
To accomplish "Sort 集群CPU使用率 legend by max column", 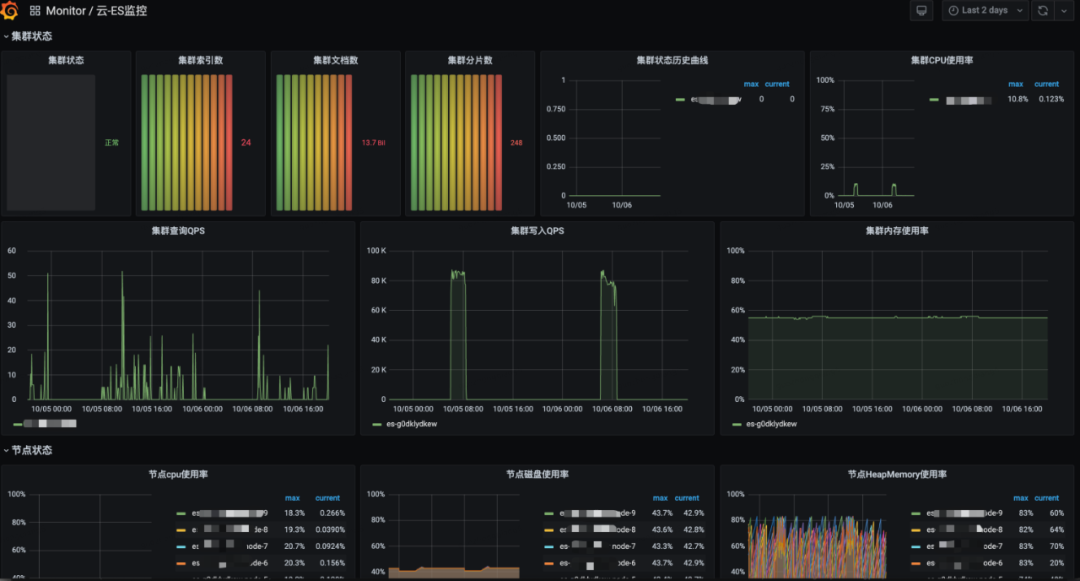I will (x=1016, y=84).
